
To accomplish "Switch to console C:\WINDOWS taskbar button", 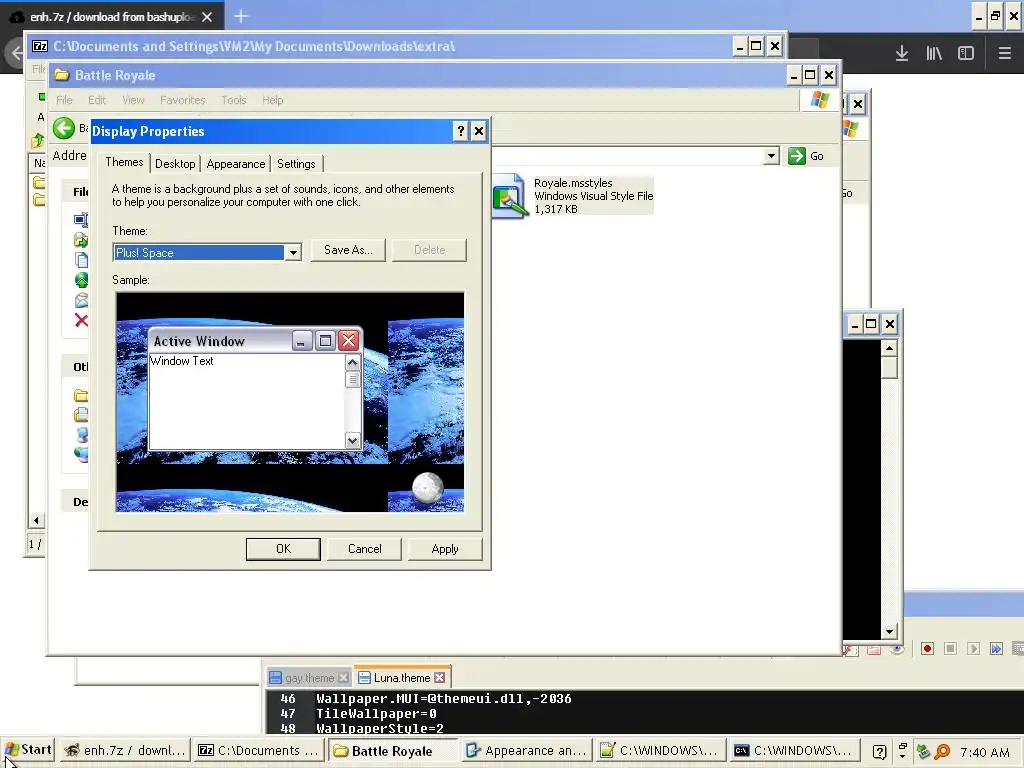I will coord(794,751).
